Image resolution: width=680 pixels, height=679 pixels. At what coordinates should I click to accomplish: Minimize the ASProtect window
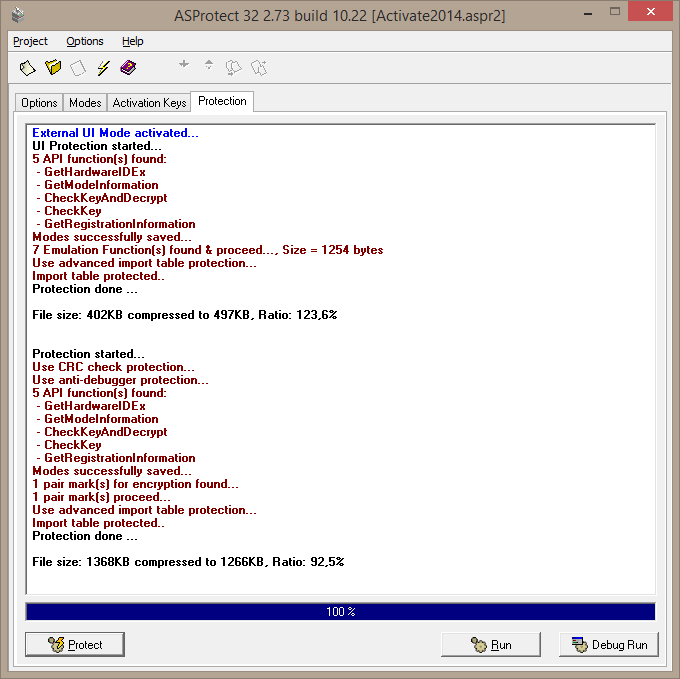click(x=588, y=13)
